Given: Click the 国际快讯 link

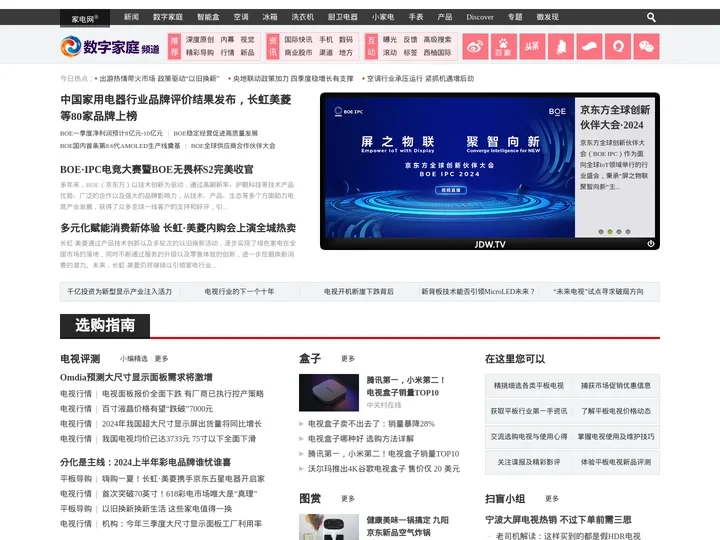Looking at the screenshot, I should [x=298, y=40].
